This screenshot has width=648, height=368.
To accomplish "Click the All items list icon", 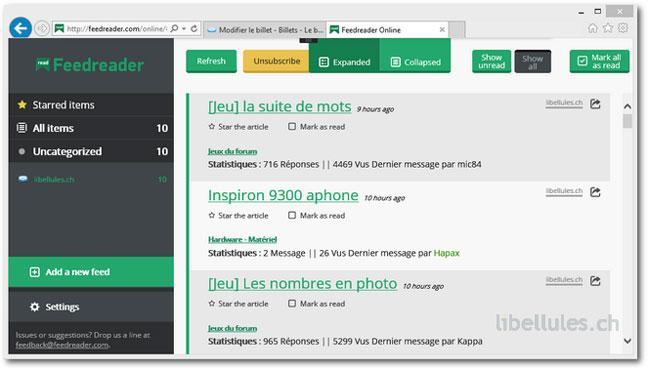I will point(22,128).
